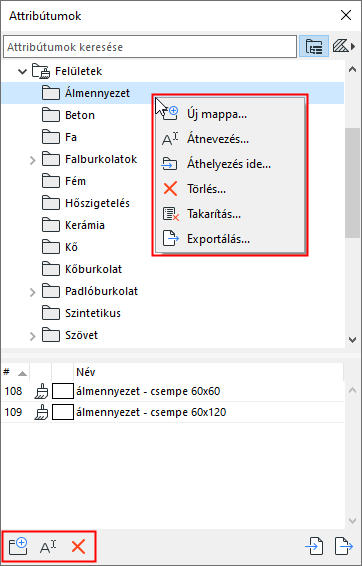Click the folder tree scroll-up arrow
This screenshot has height=566, width=362.
click(352, 70)
